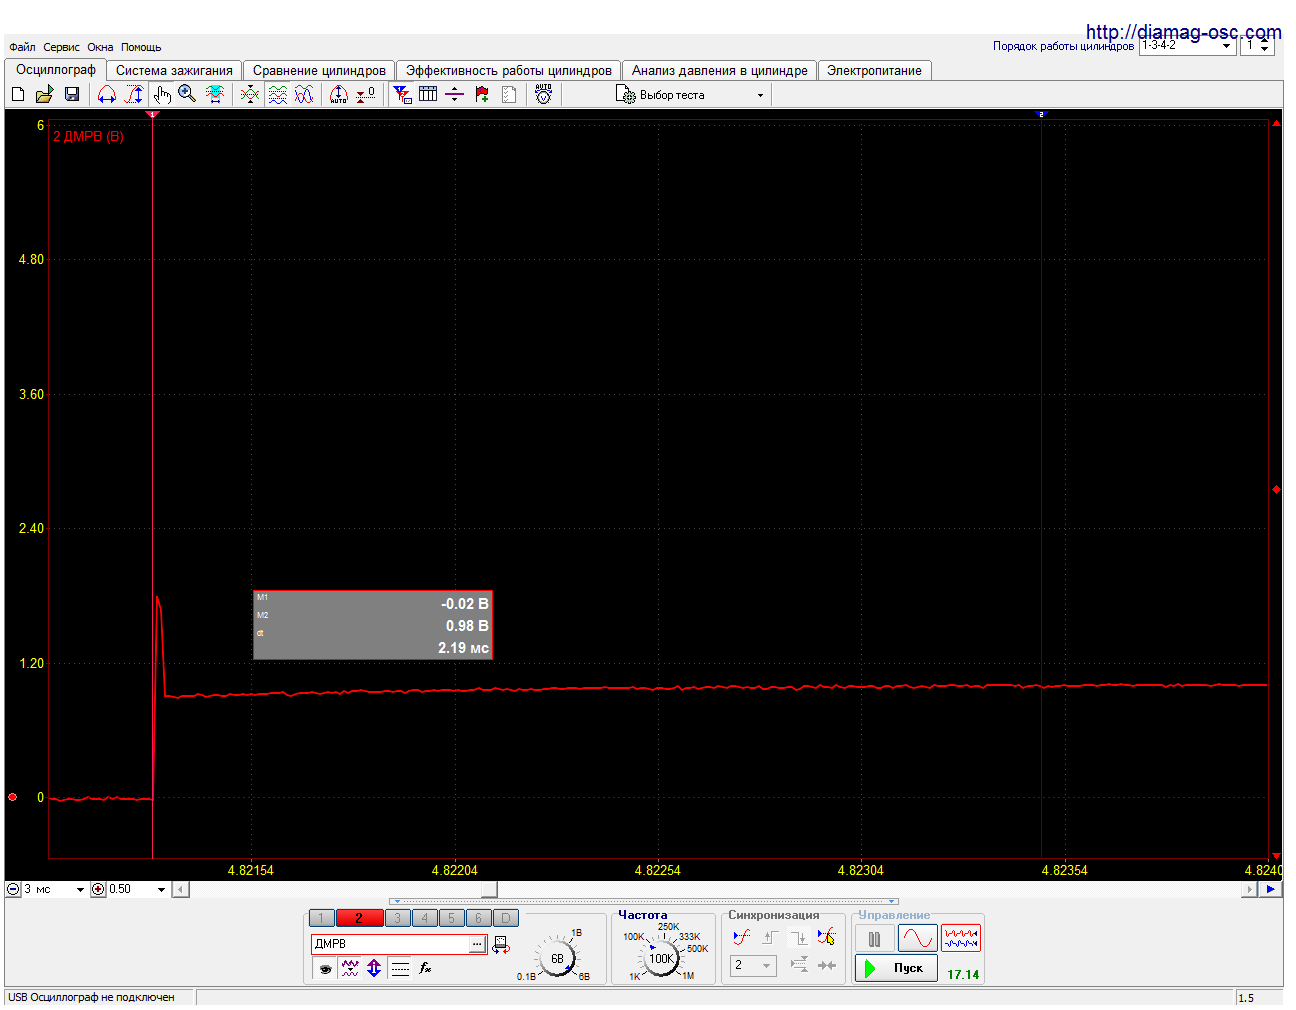
Task: Toggle the grid table icon
Action: (428, 94)
